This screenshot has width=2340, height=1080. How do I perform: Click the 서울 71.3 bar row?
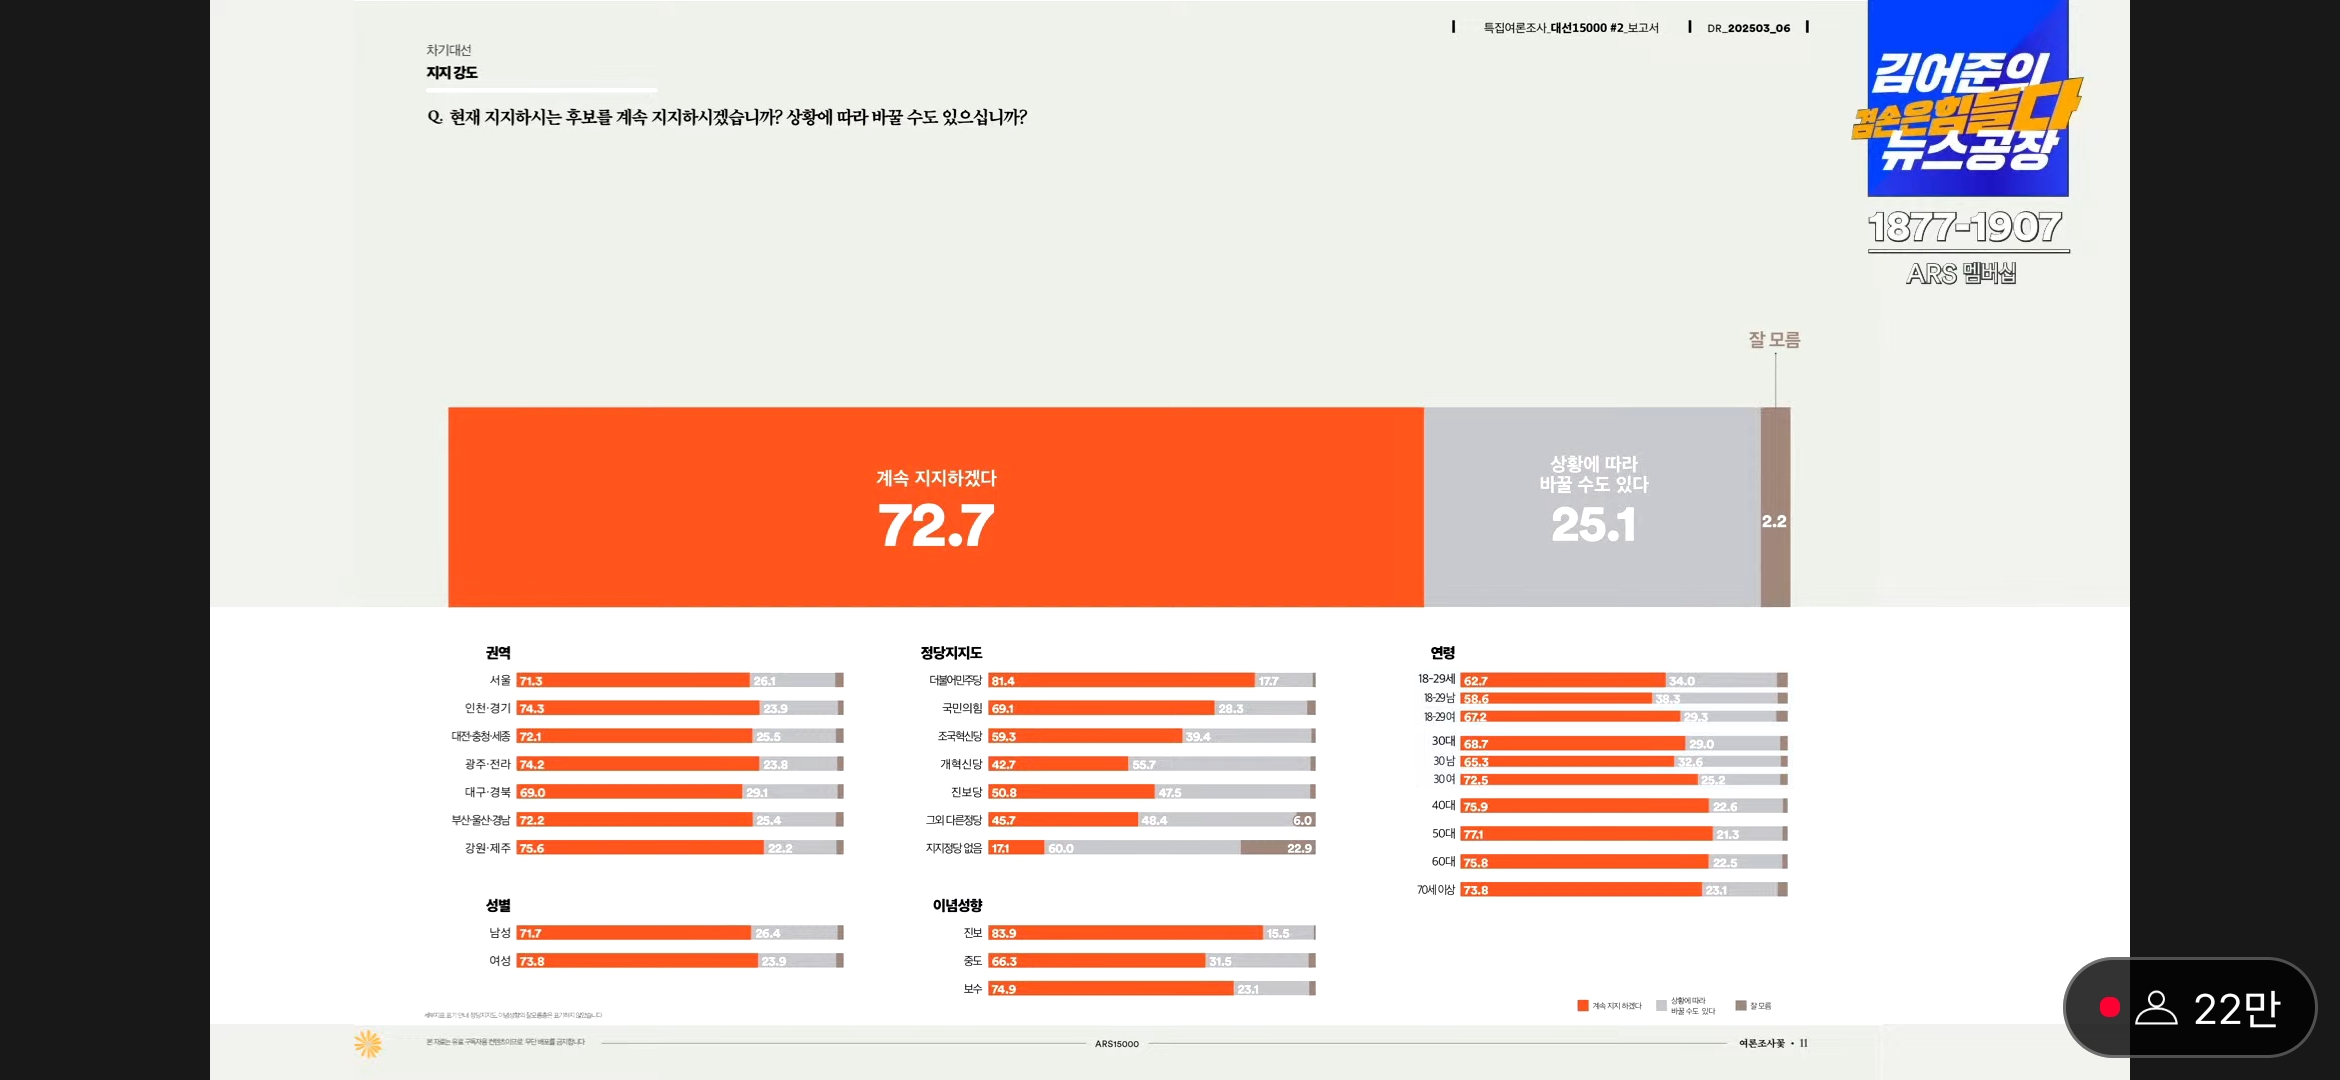pos(632,680)
